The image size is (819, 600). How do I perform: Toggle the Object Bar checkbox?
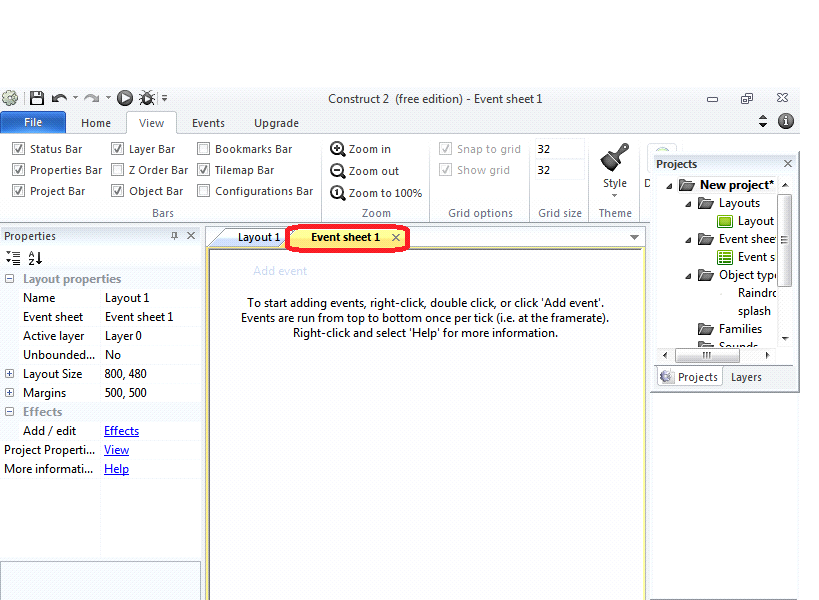(118, 191)
